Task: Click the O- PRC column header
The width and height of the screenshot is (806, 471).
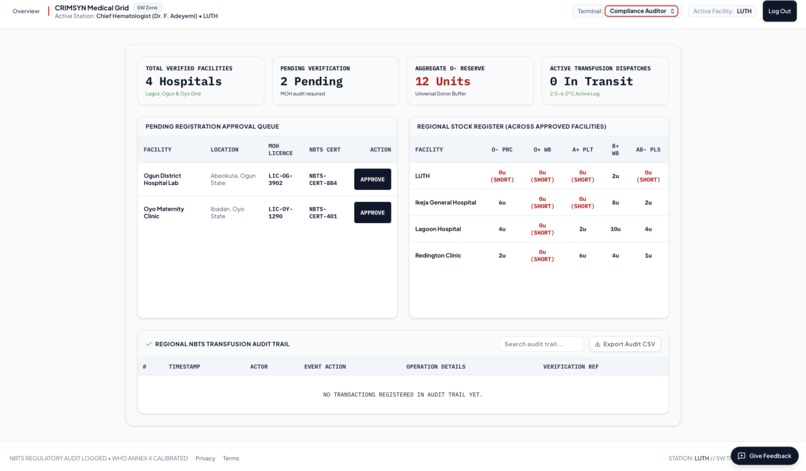Action: pyautogui.click(x=502, y=150)
